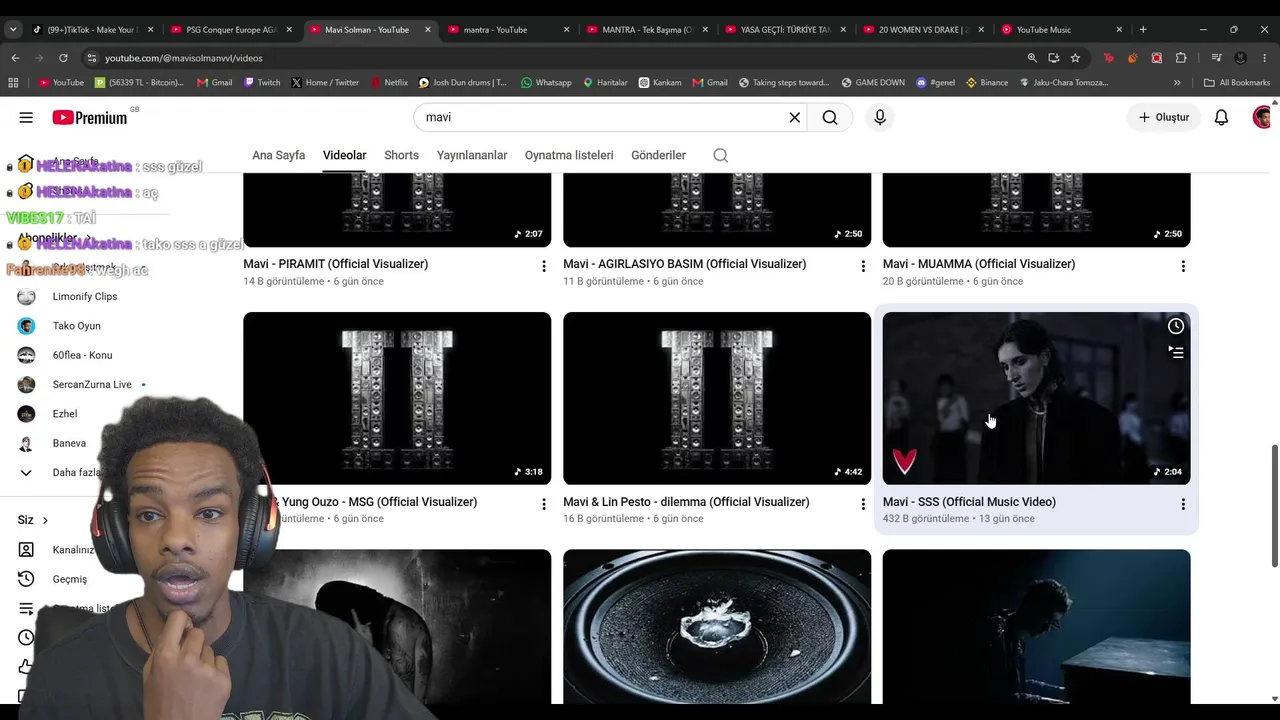Viewport: 1280px width, 720px height.
Task: Open the tab search dropdown arrow
Action: pyautogui.click(x=13, y=29)
